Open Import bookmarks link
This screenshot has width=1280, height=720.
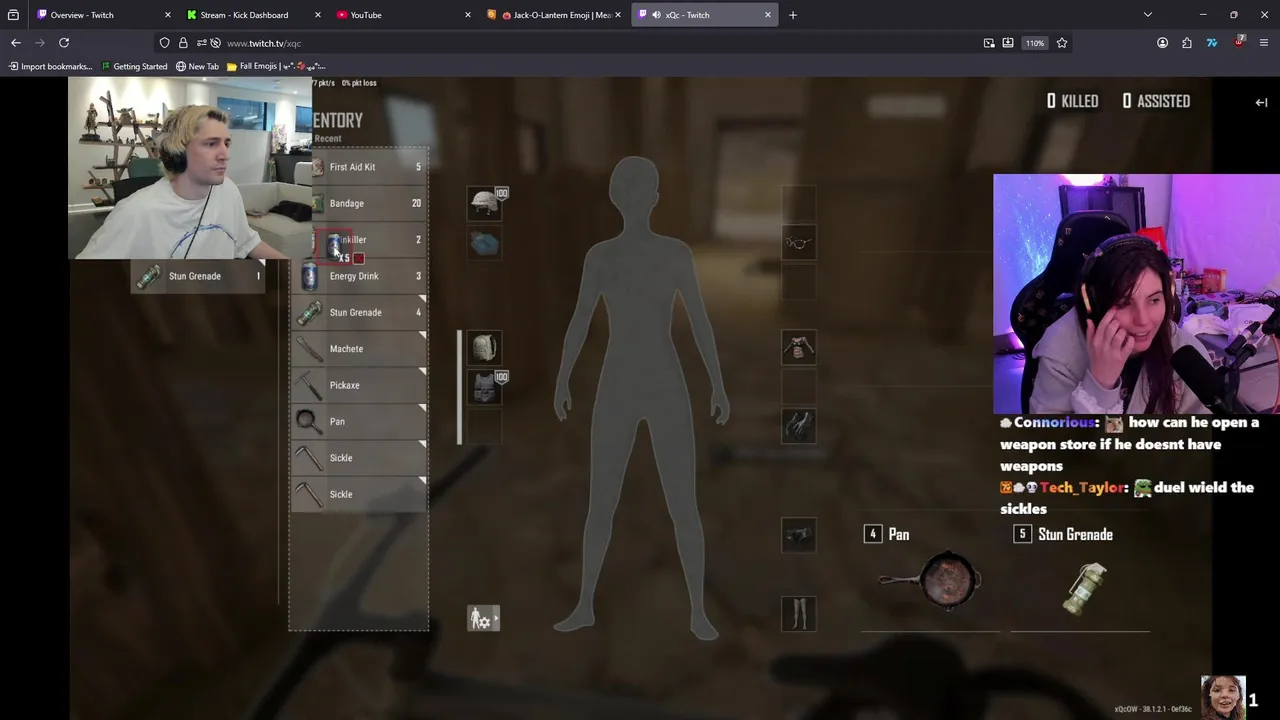[50, 67]
